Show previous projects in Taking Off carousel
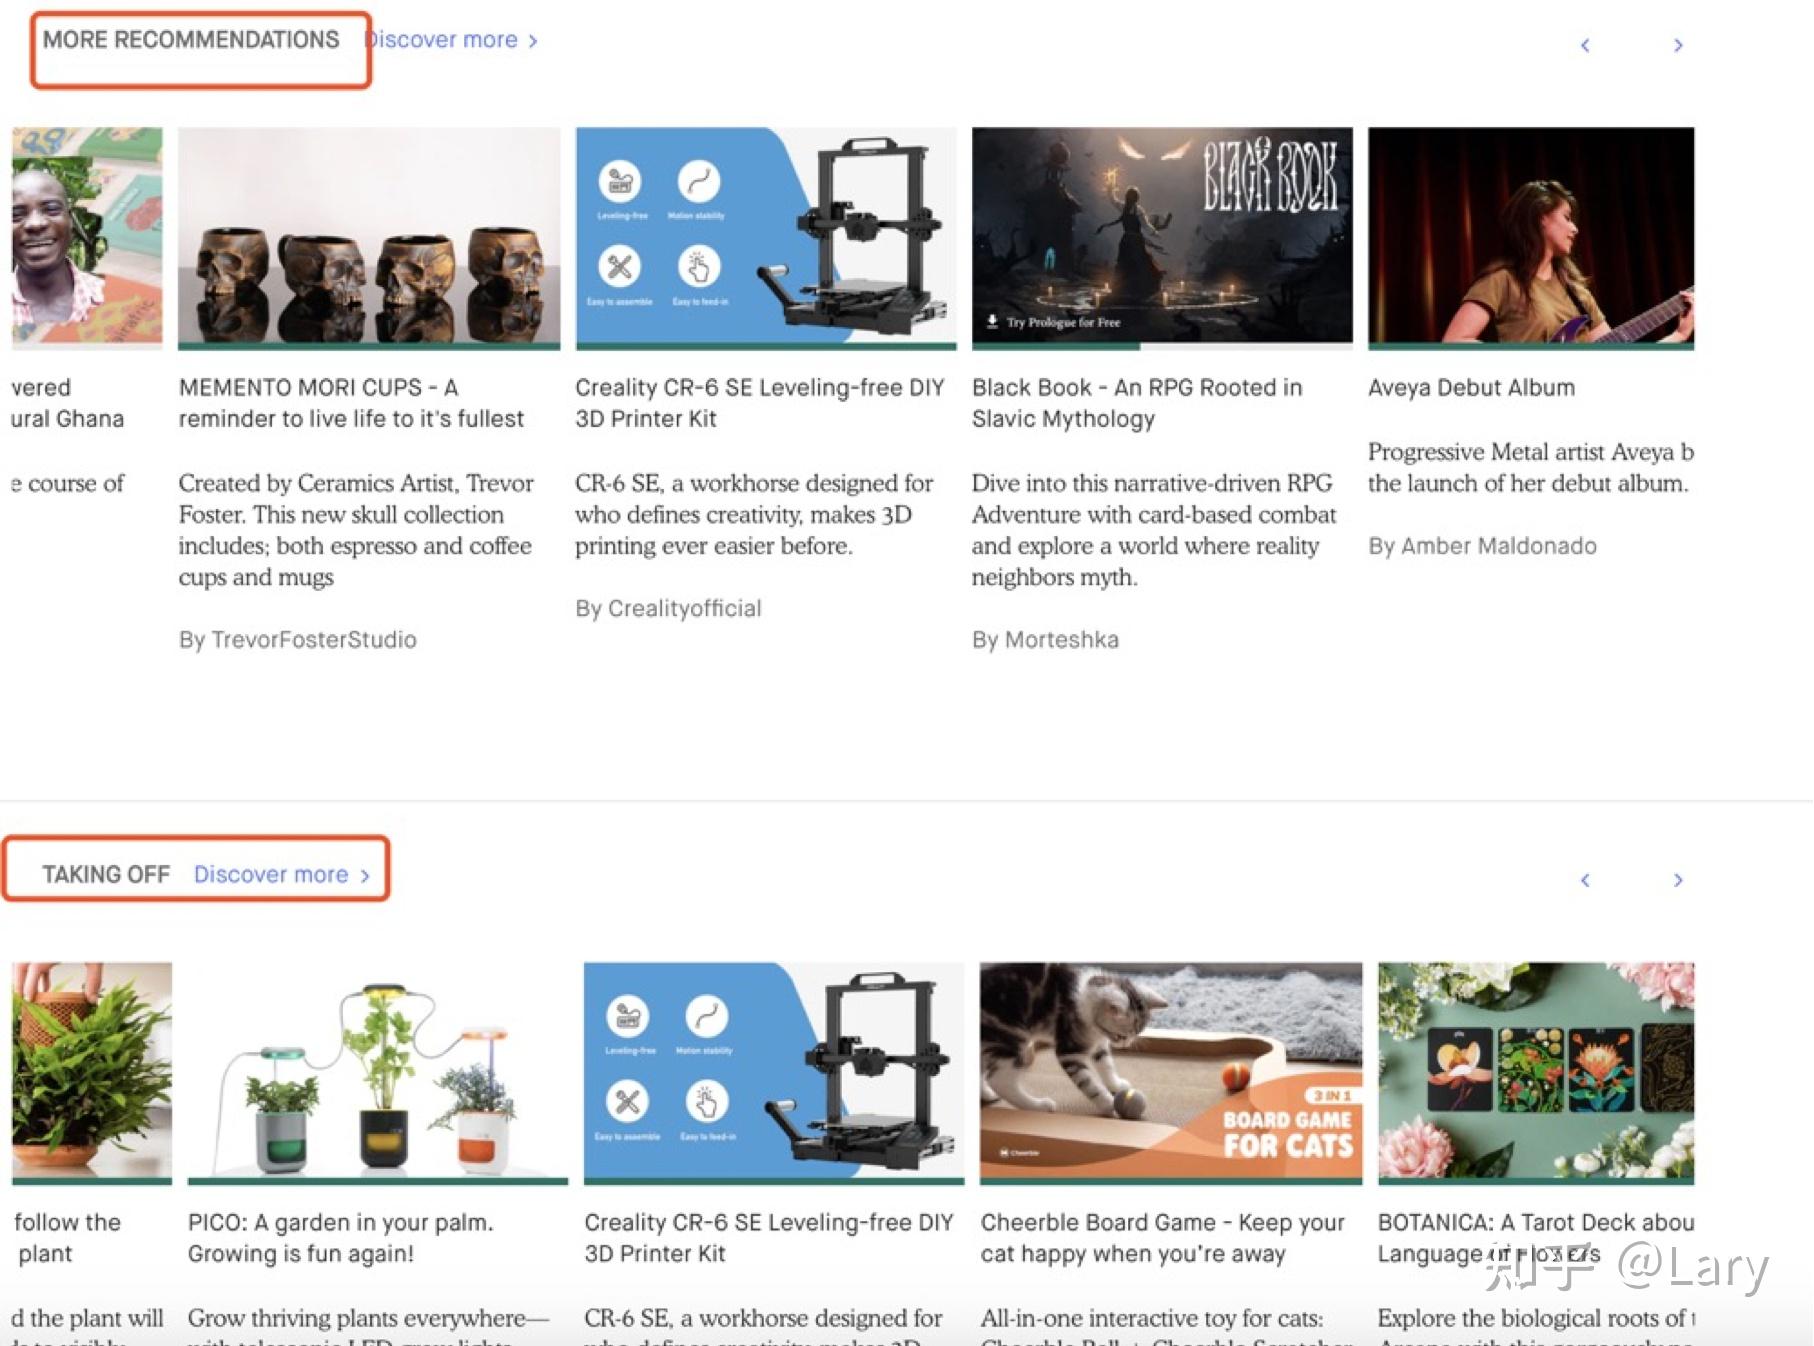Image resolution: width=1814 pixels, height=1346 pixels. pos(1585,880)
